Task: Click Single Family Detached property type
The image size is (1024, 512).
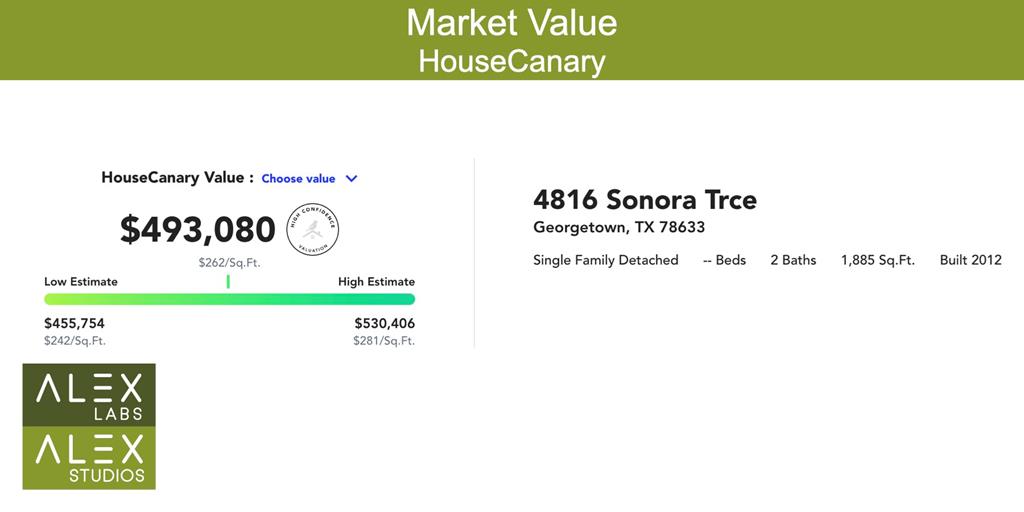Action: (x=605, y=260)
